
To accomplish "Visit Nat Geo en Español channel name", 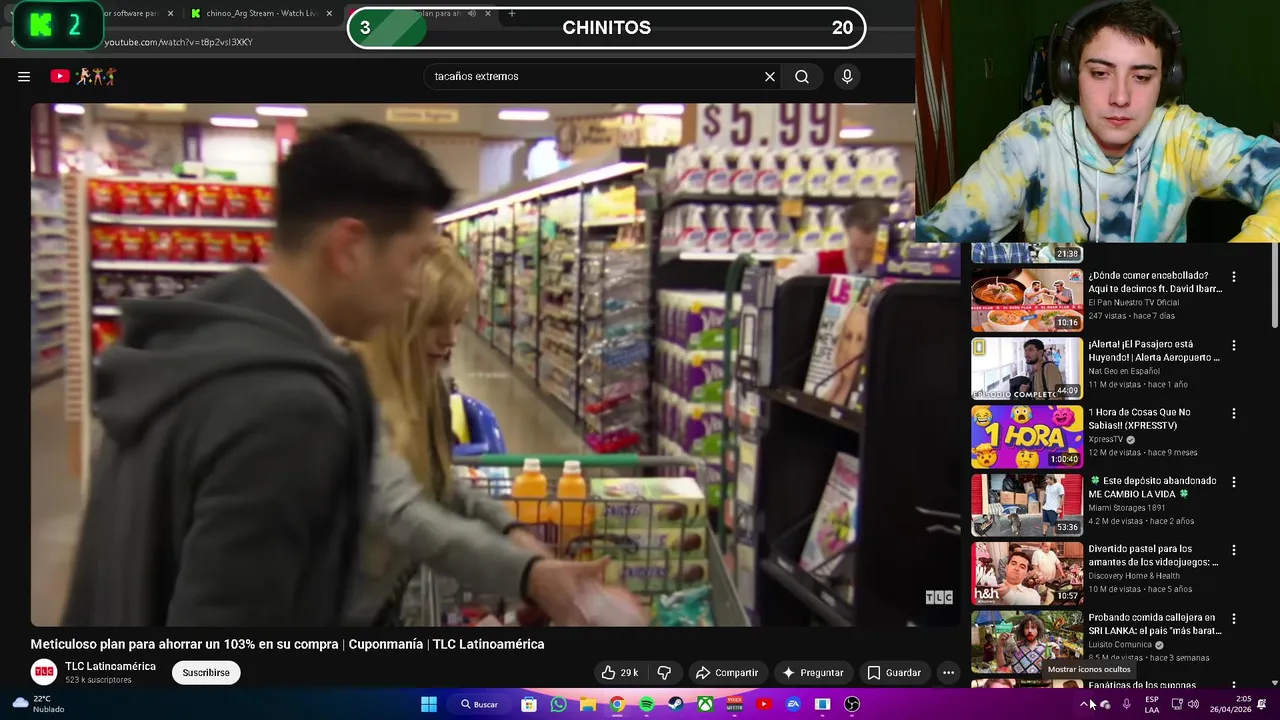I will pyautogui.click(x=1126, y=371).
